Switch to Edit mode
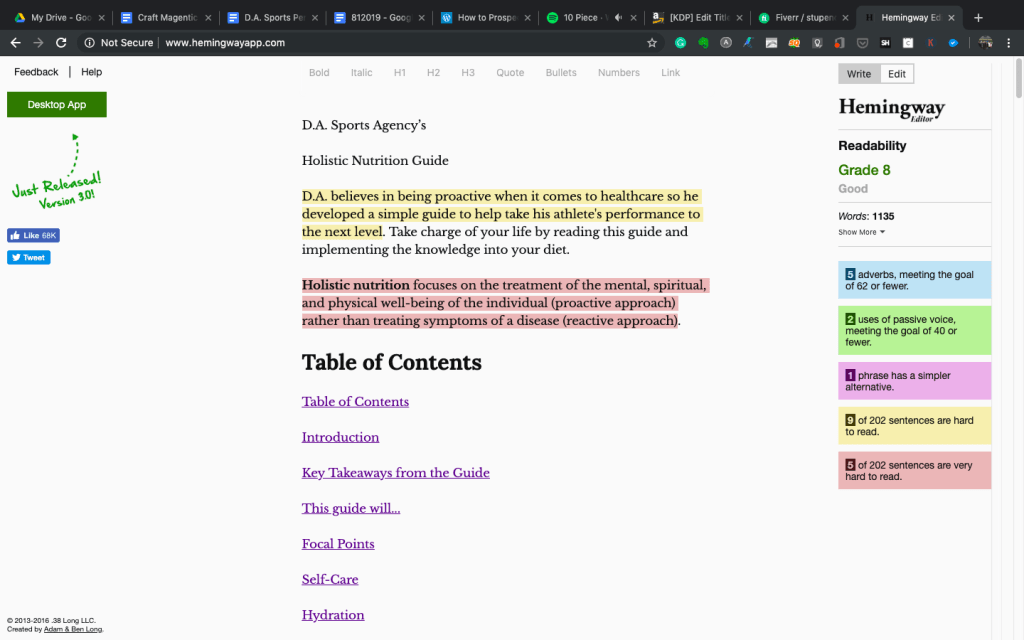 (x=897, y=74)
